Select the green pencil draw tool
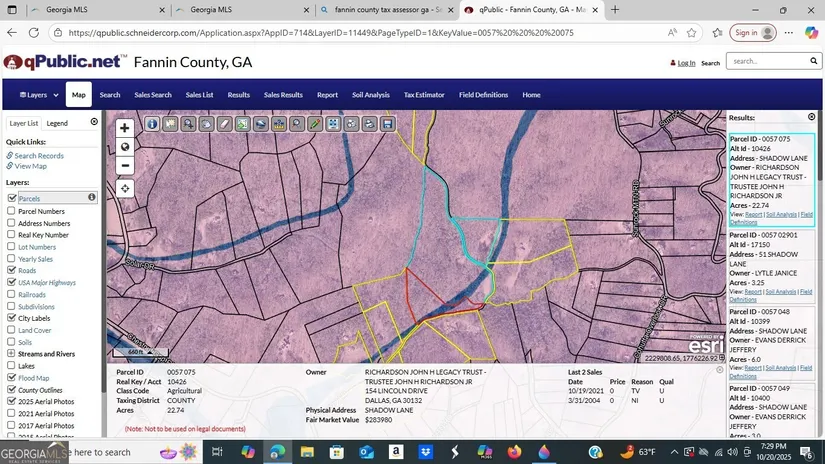825x464 pixels. pos(315,124)
